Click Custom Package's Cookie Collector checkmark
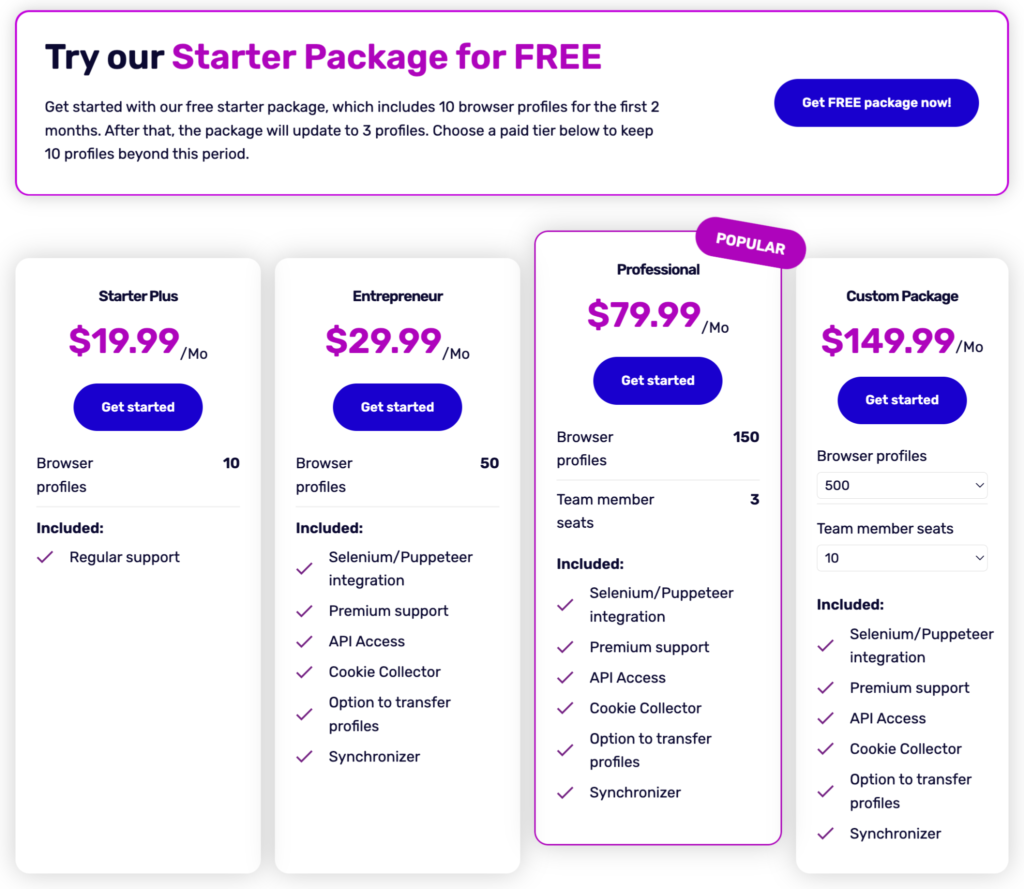The height and width of the screenshot is (889, 1024). [826, 749]
